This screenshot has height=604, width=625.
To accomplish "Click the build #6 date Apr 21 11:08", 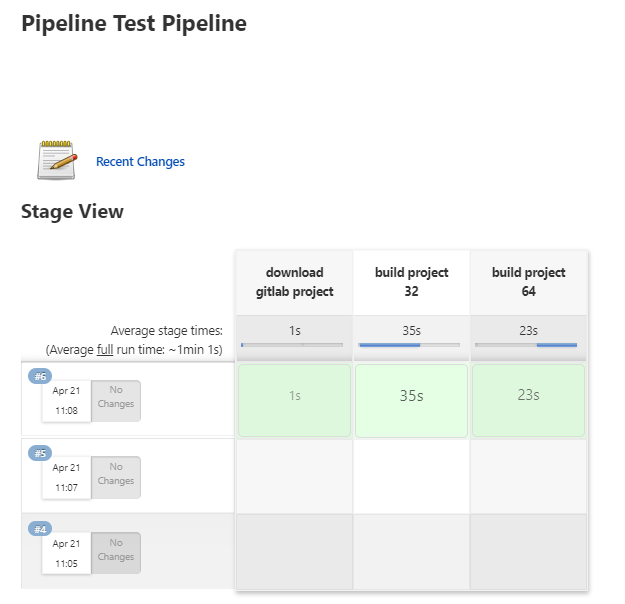I will click(x=66, y=401).
